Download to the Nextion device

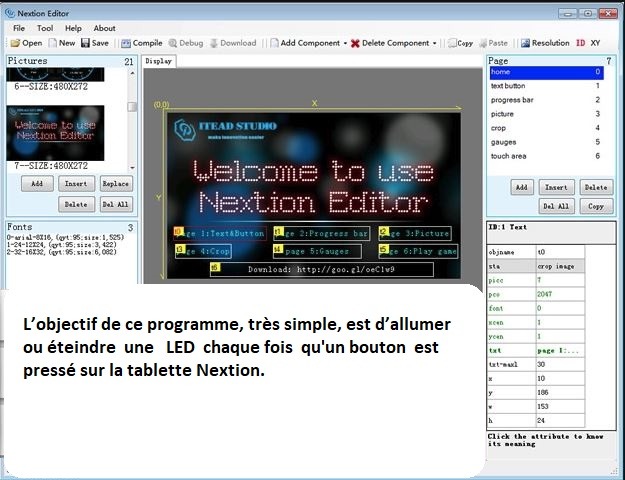pos(233,43)
